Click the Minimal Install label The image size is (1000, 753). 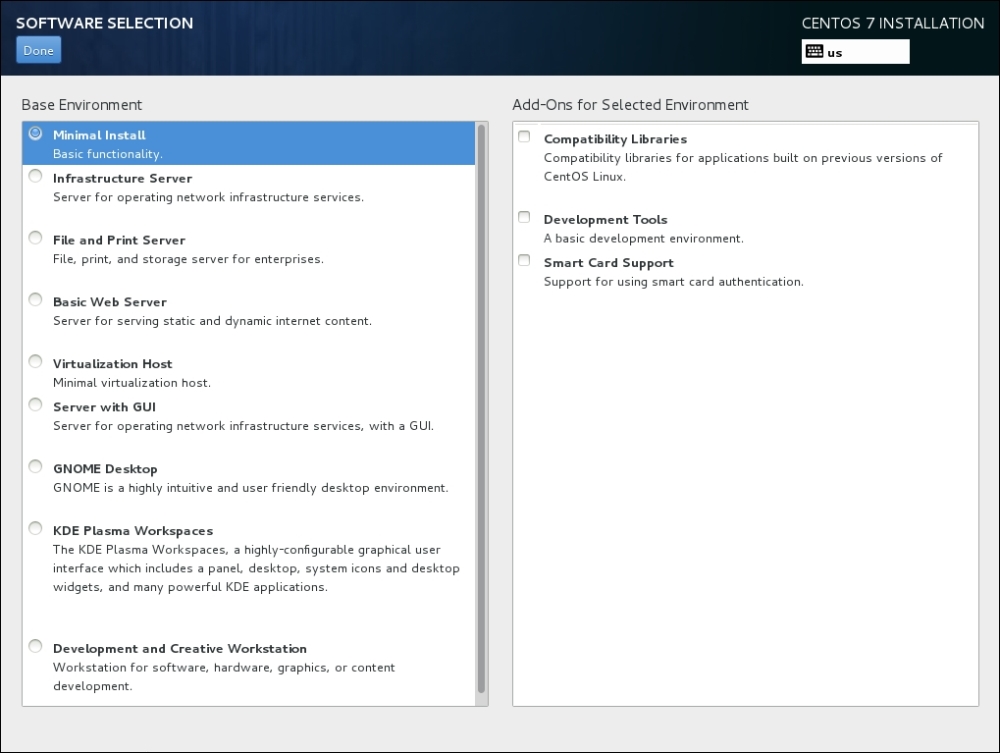point(99,135)
